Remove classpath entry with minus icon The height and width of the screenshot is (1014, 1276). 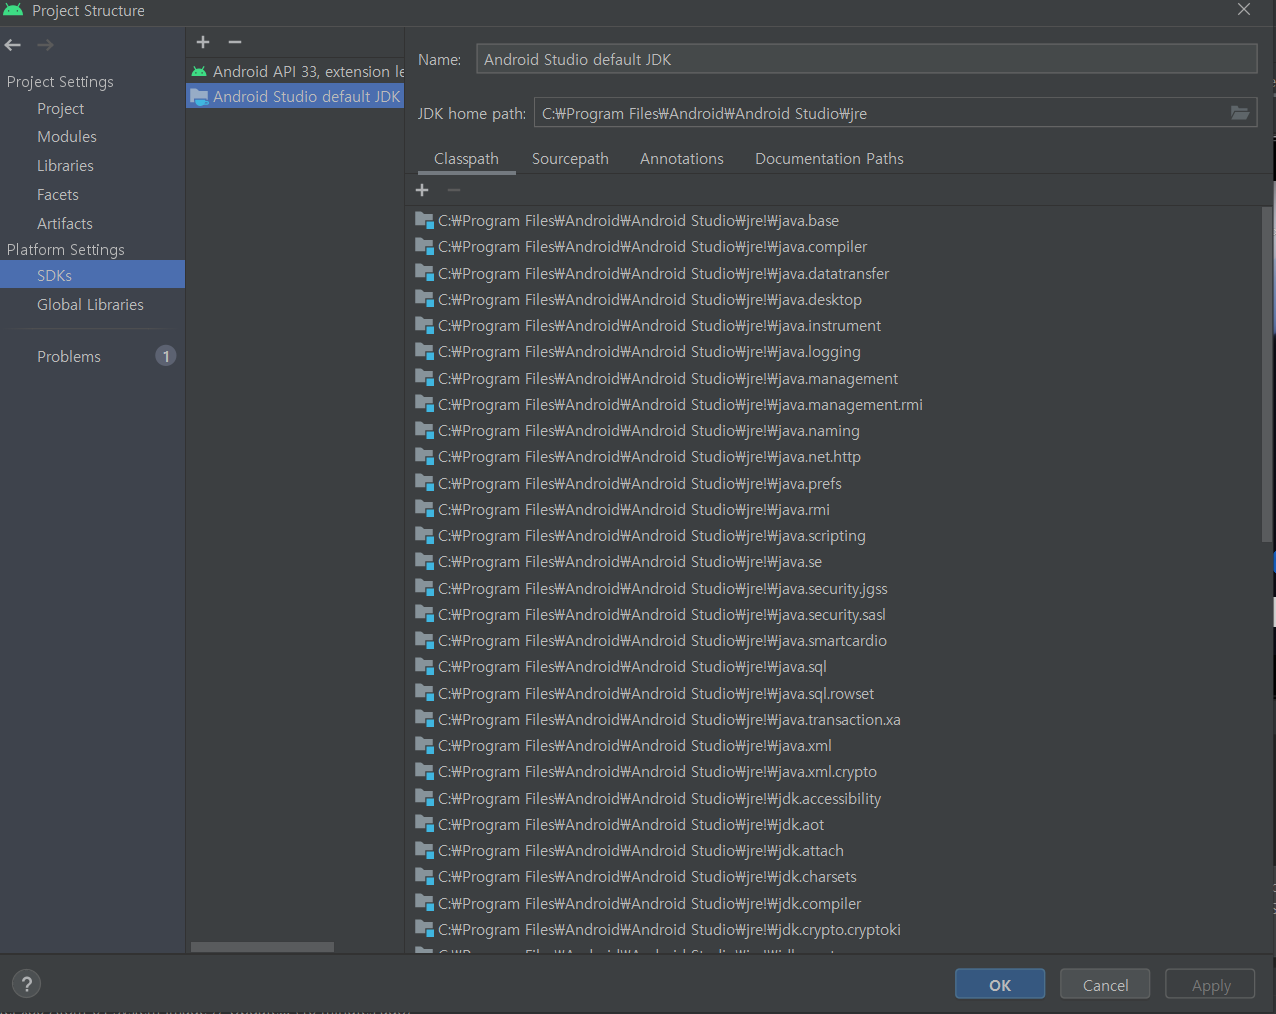[454, 190]
